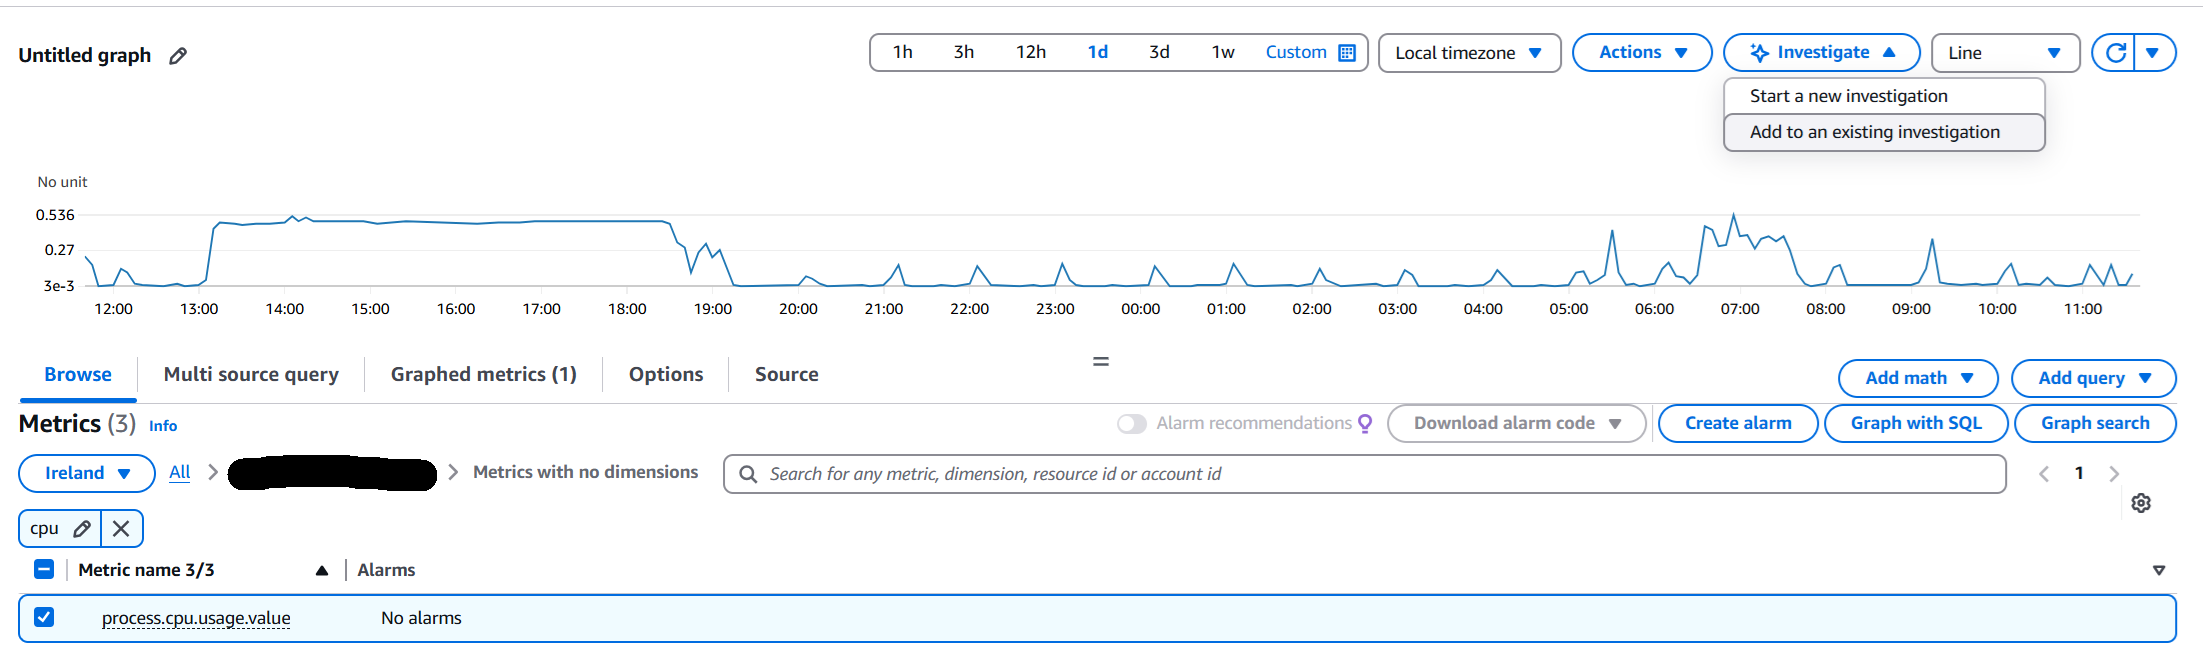
Task: Click the No alarms cell
Action: click(421, 618)
